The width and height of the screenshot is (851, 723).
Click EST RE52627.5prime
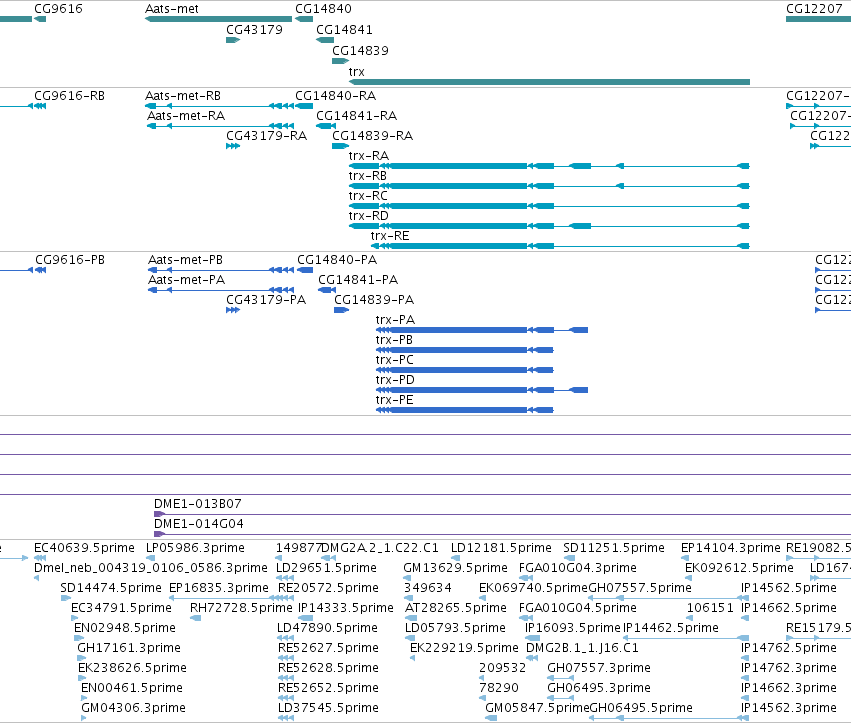[x=328, y=648]
